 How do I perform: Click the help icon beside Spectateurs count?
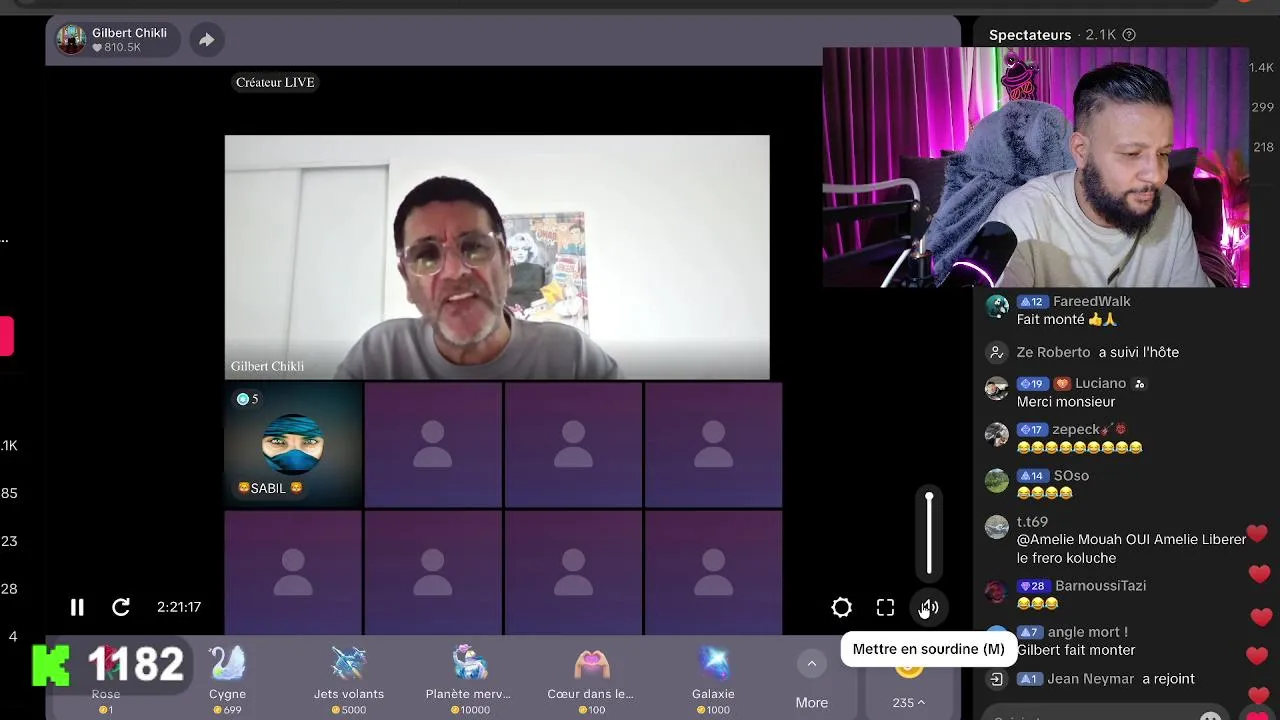click(1129, 35)
